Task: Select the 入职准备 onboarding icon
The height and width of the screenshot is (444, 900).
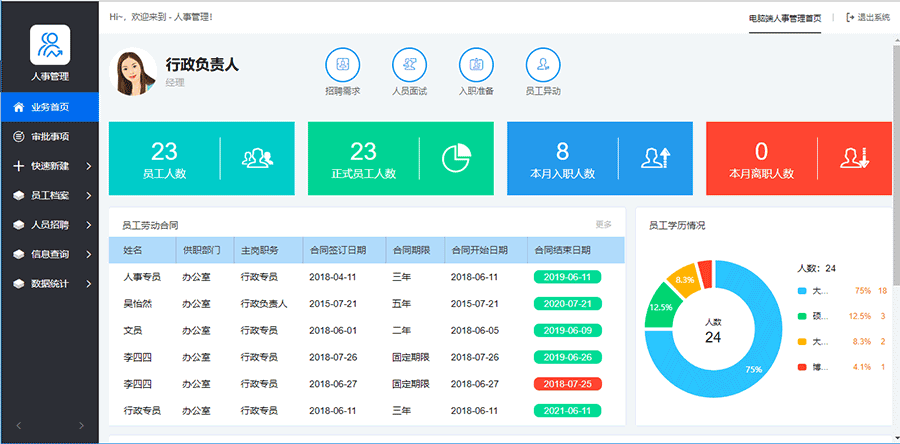Action: [x=476, y=66]
